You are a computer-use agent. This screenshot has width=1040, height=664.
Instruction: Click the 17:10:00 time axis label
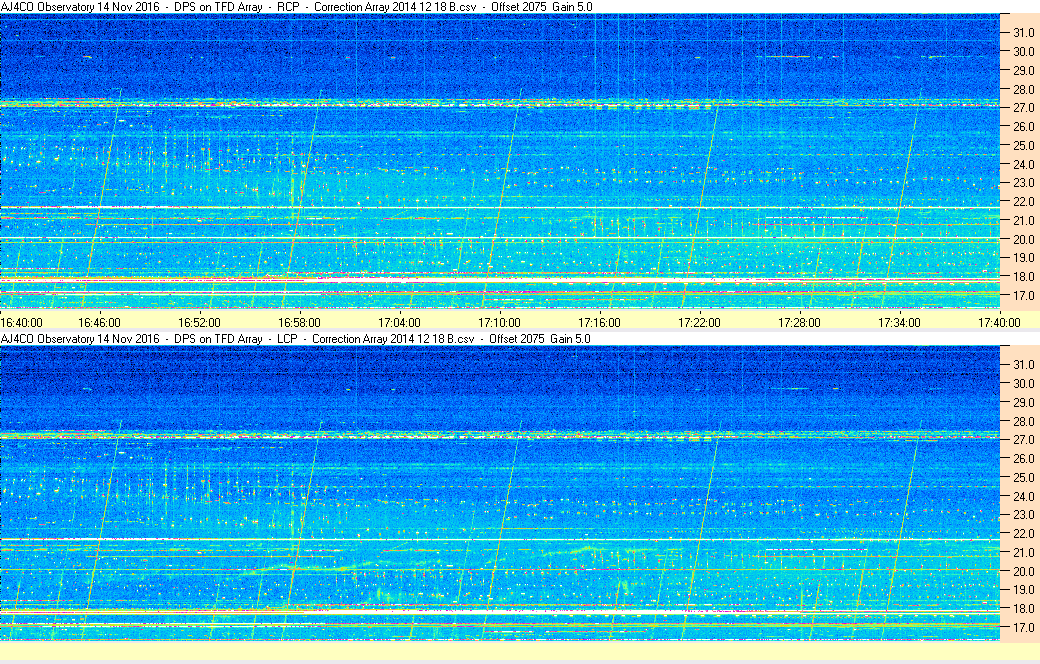pos(499,323)
